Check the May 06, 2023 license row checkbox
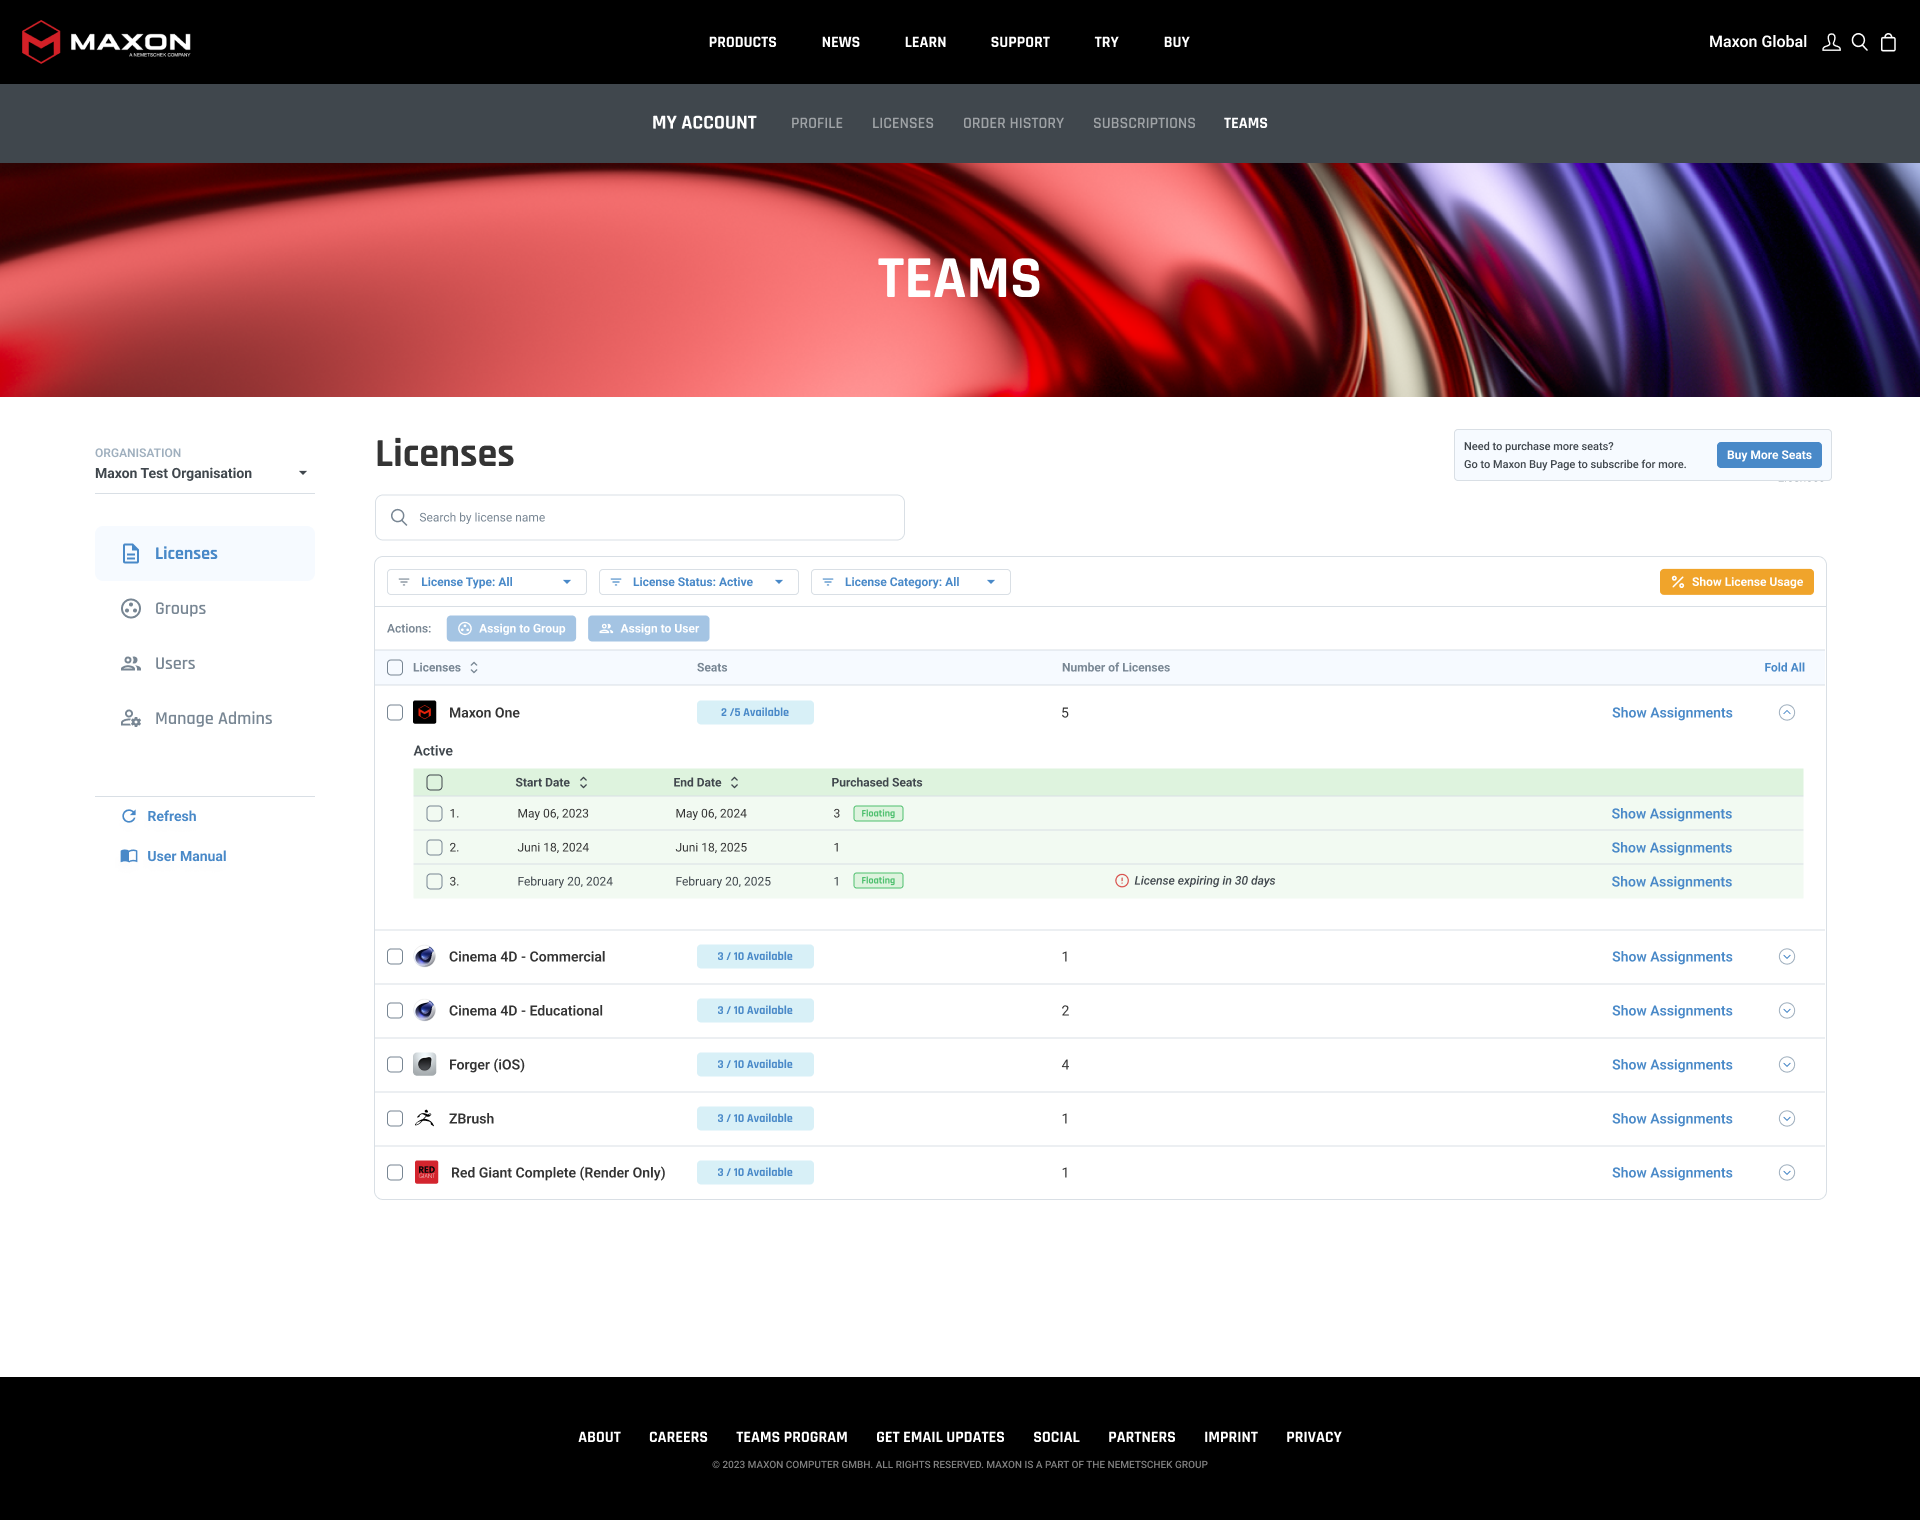 434,813
